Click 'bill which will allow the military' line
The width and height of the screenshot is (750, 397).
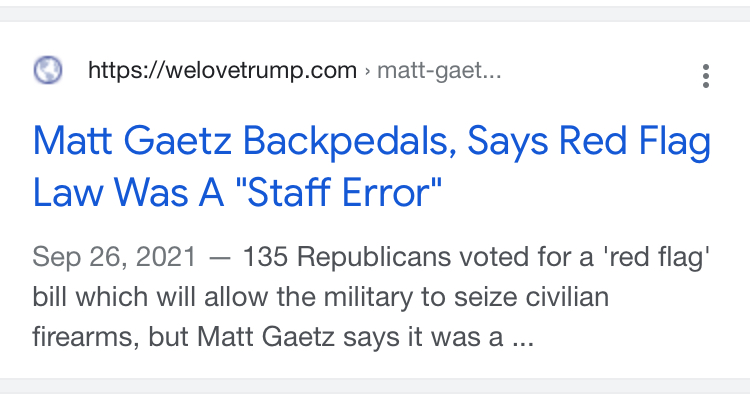[222, 297]
